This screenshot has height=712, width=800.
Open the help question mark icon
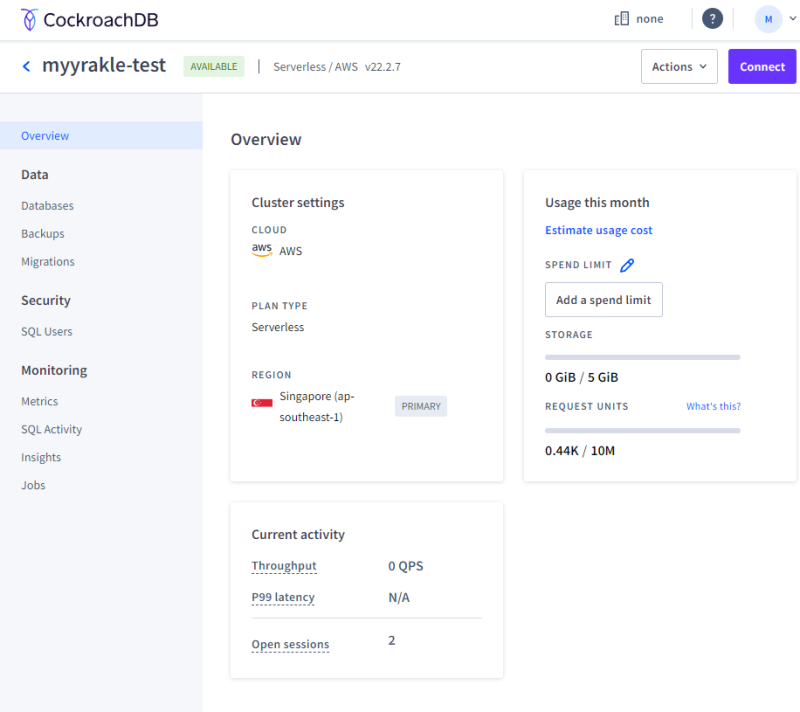[x=712, y=19]
